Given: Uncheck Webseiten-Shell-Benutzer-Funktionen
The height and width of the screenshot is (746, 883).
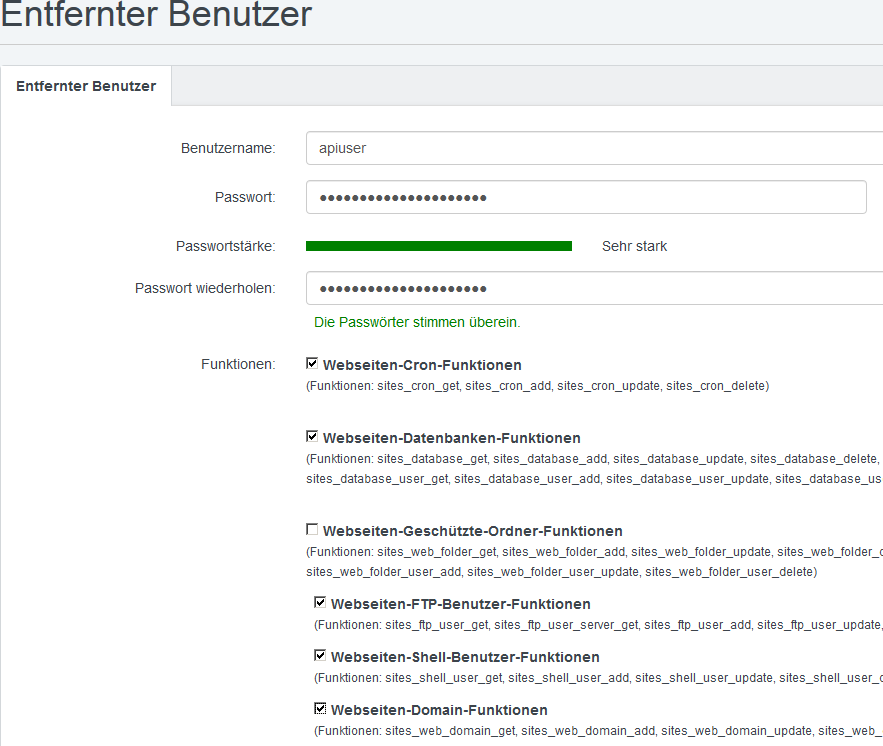Looking at the screenshot, I should click(320, 655).
